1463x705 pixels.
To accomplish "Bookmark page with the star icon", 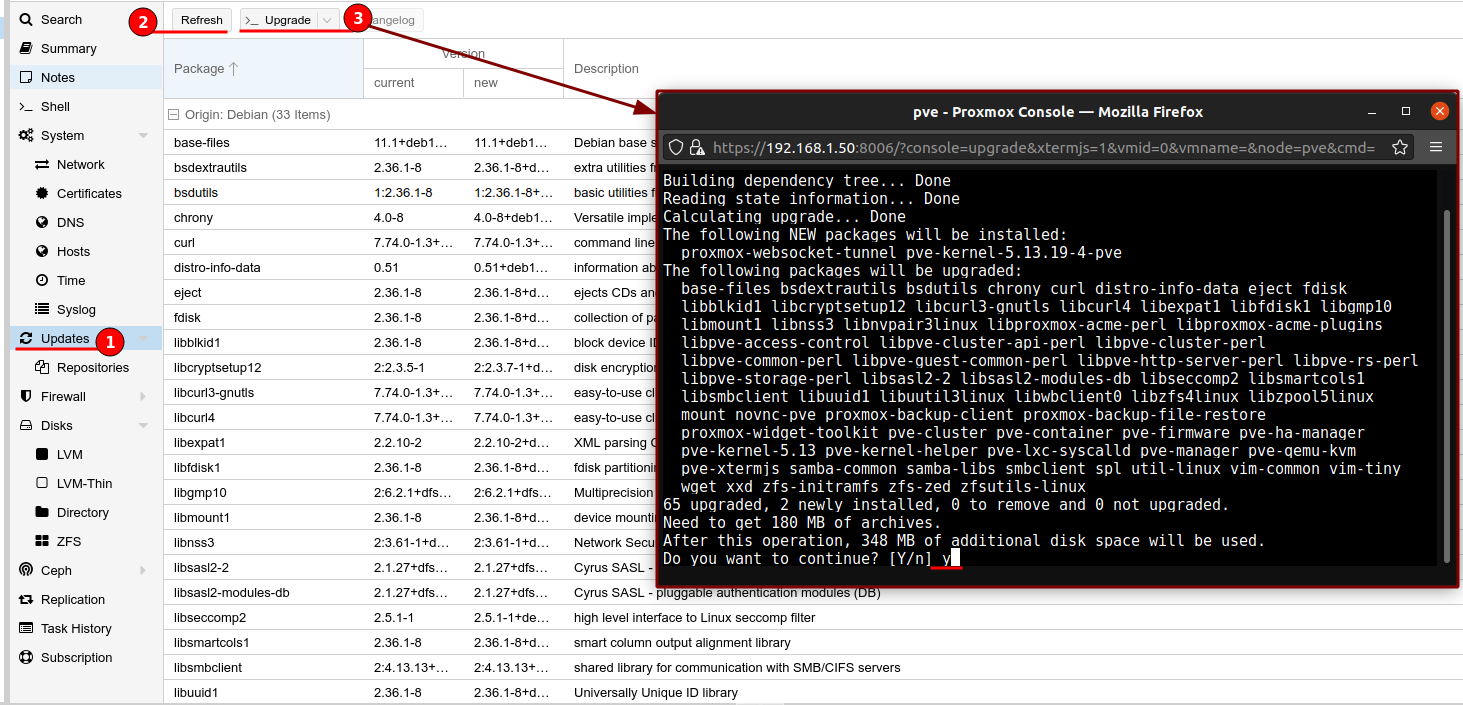I will (x=1400, y=148).
